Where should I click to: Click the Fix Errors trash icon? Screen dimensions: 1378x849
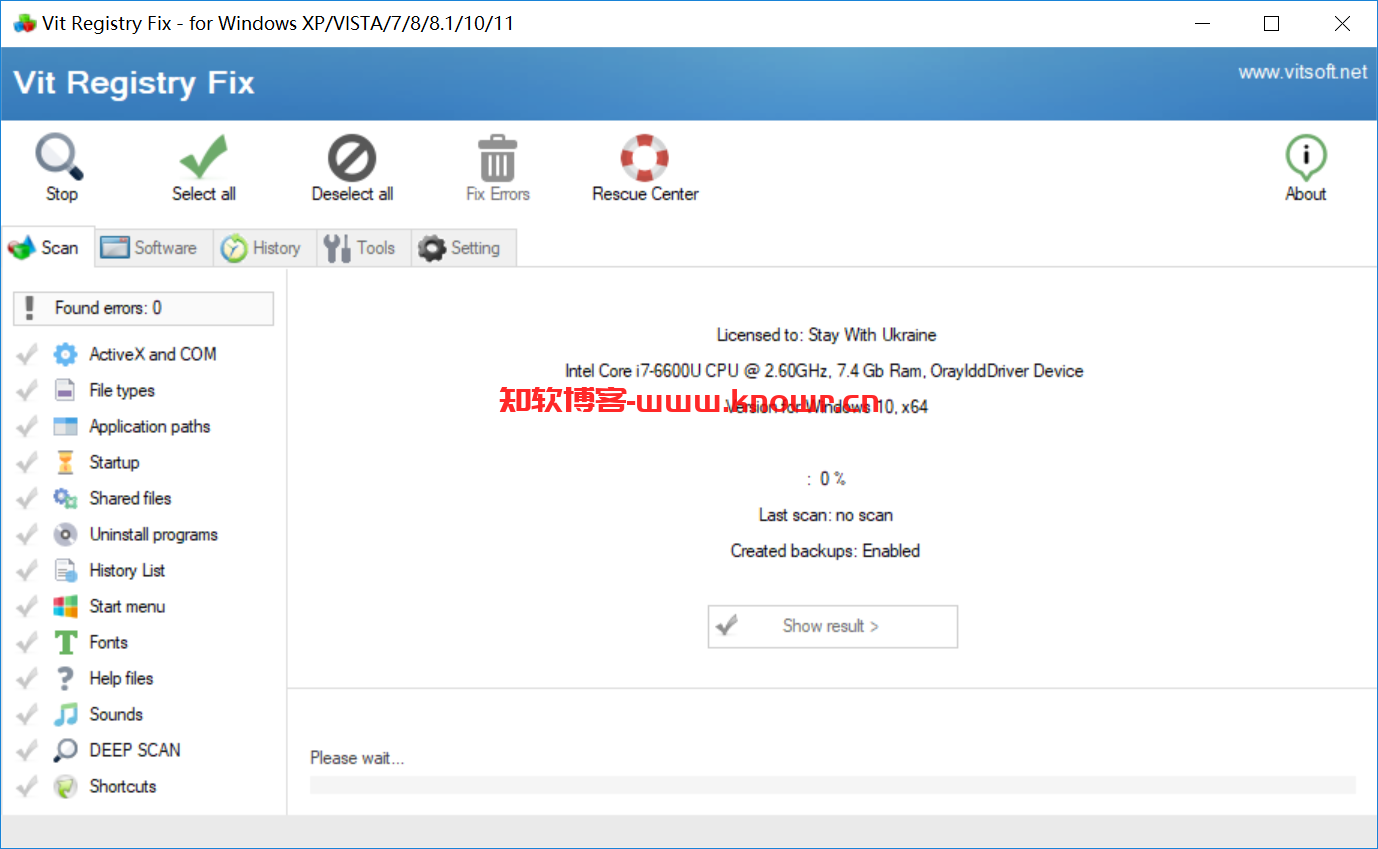coord(497,158)
